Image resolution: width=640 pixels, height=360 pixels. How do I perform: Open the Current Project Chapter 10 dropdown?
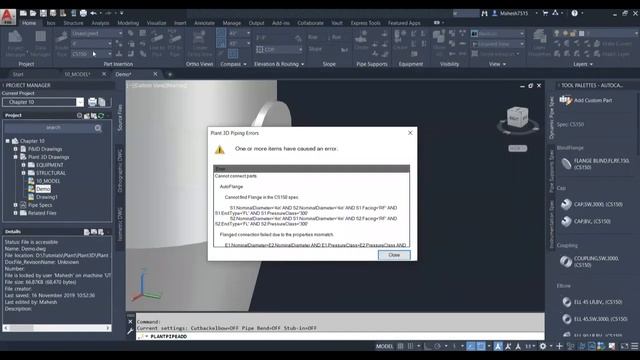[80, 102]
